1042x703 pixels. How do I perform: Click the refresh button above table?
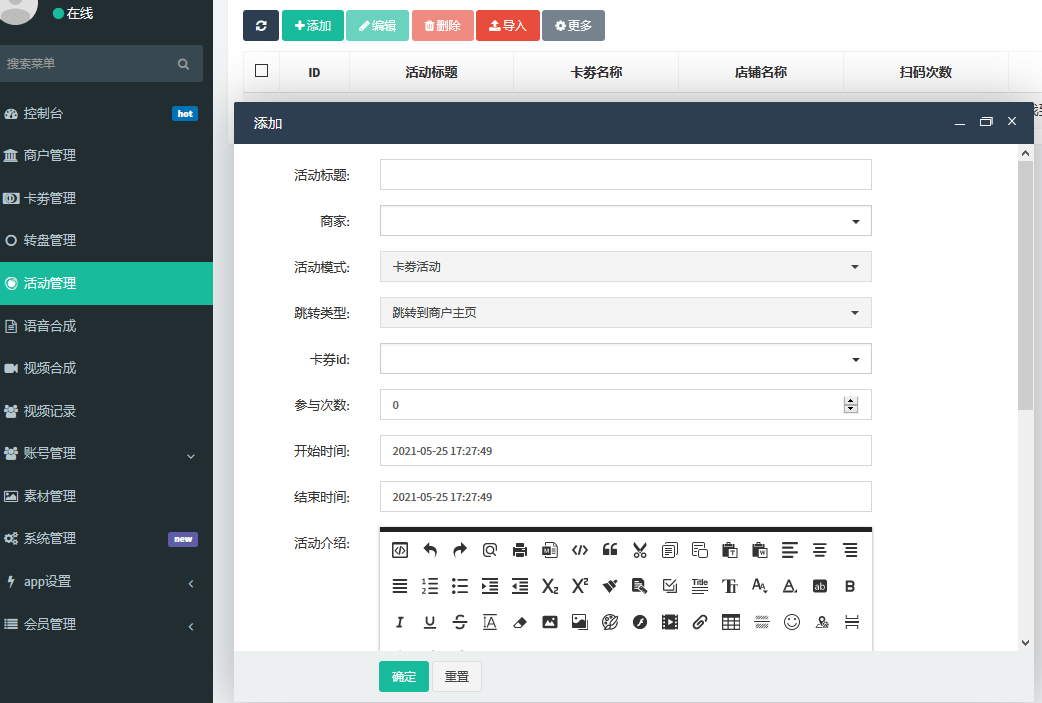click(261, 26)
